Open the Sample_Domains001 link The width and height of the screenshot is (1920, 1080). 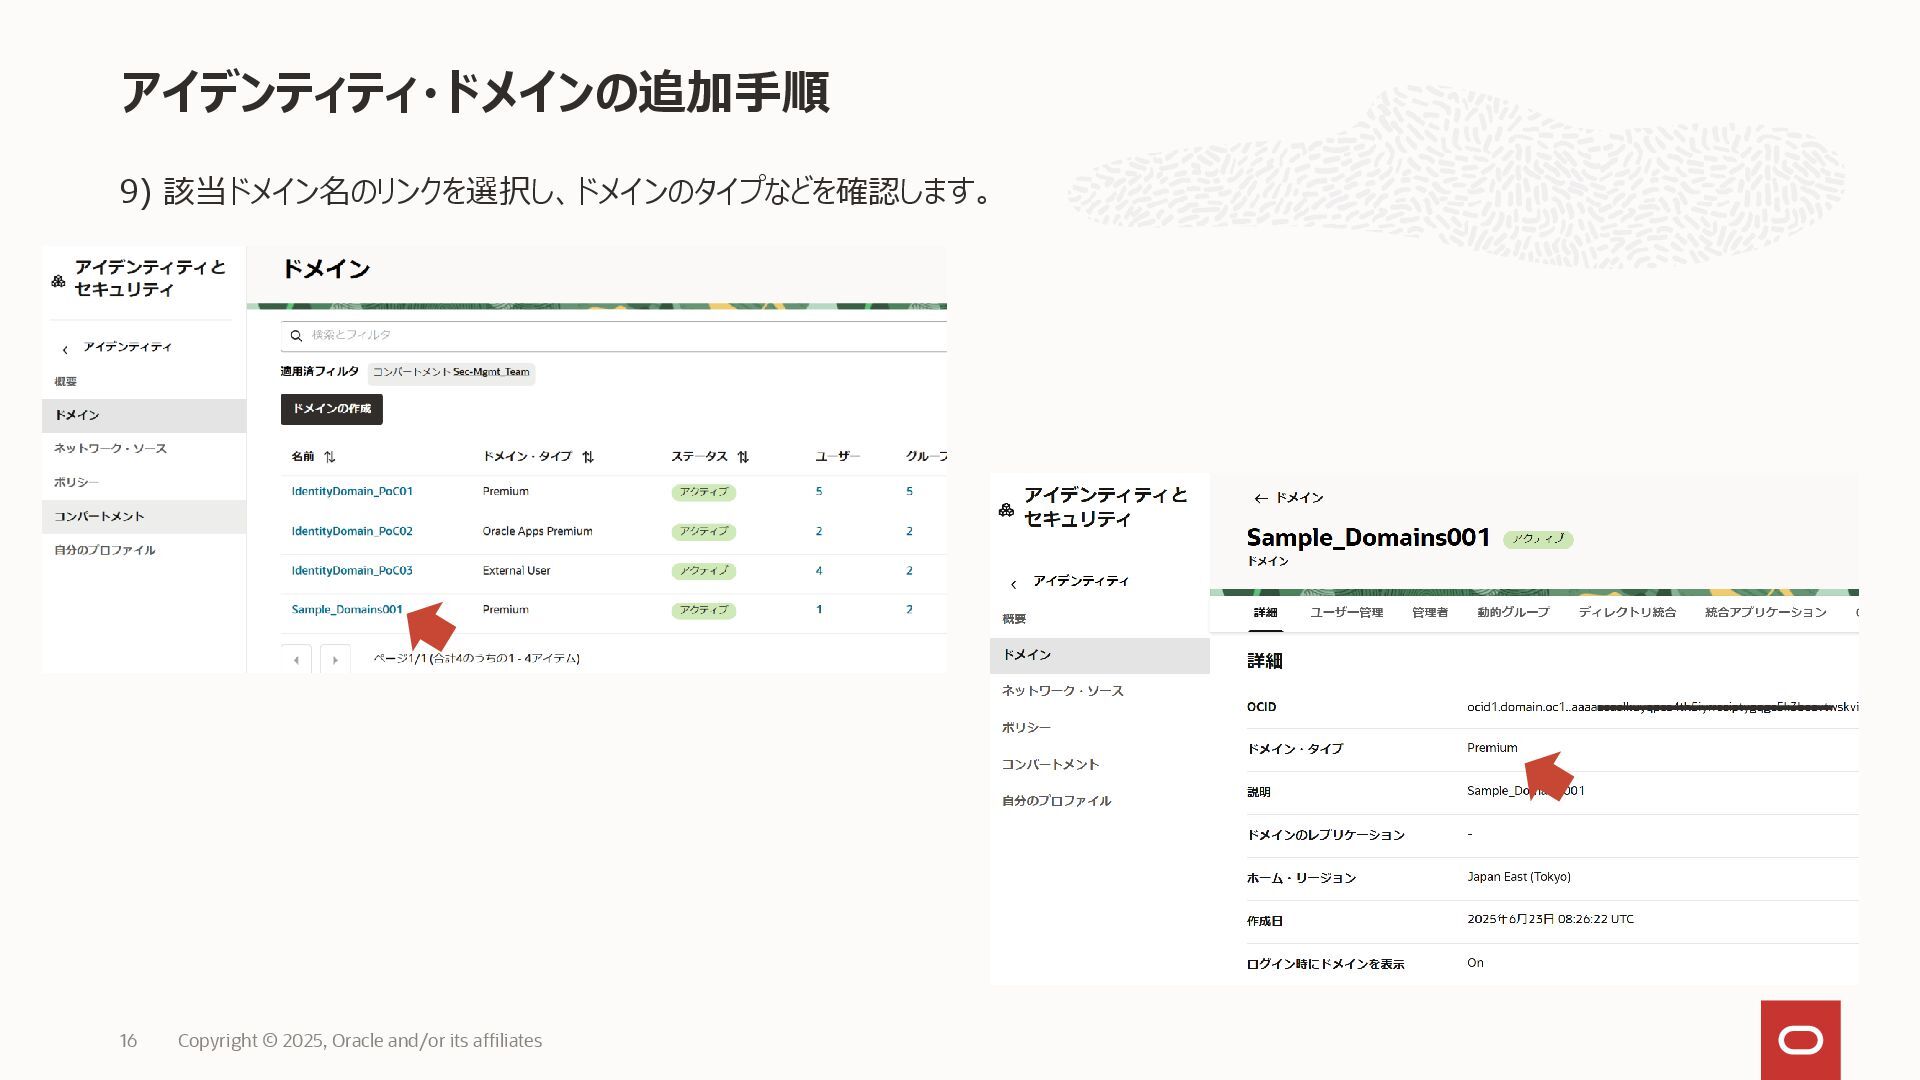(347, 609)
